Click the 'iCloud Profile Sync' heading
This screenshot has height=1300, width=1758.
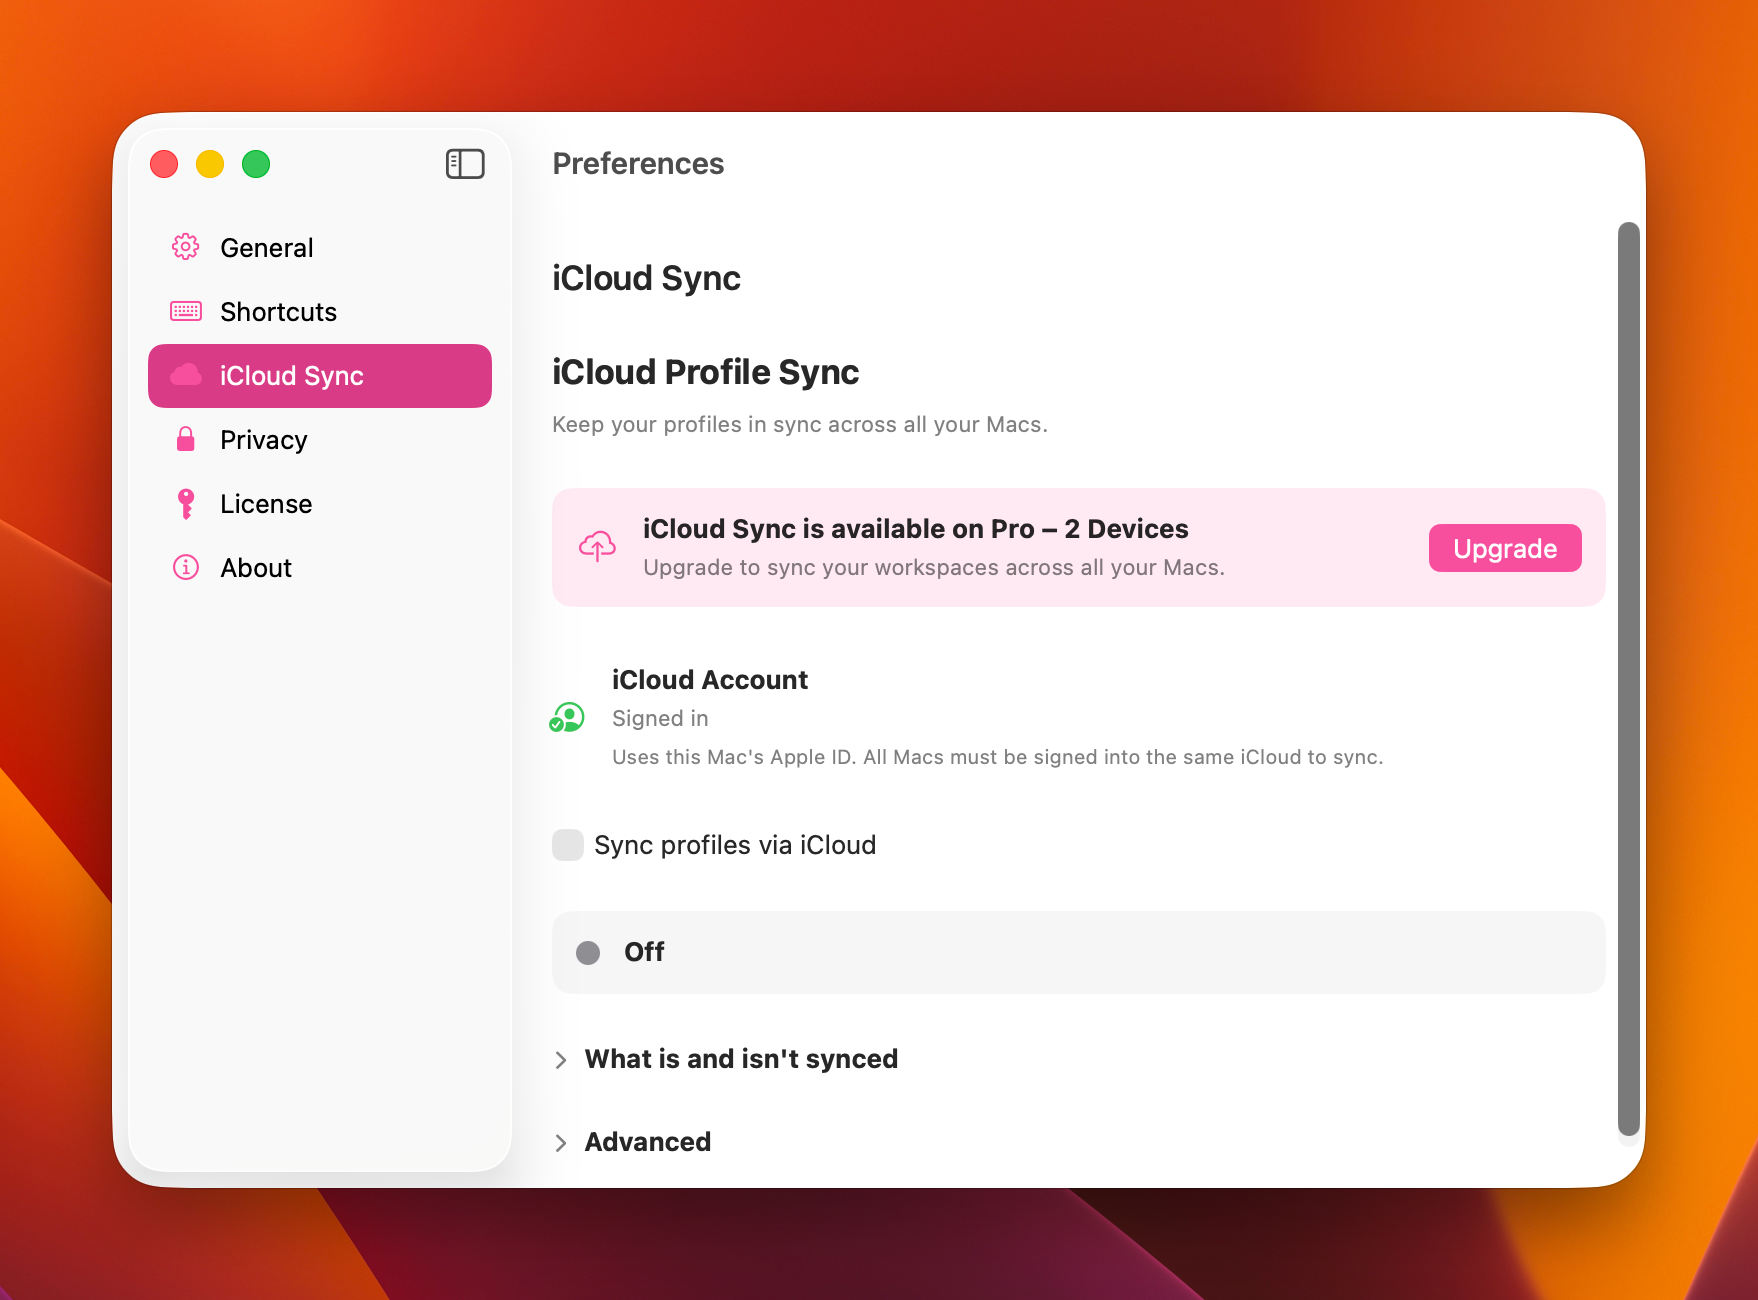pos(705,372)
